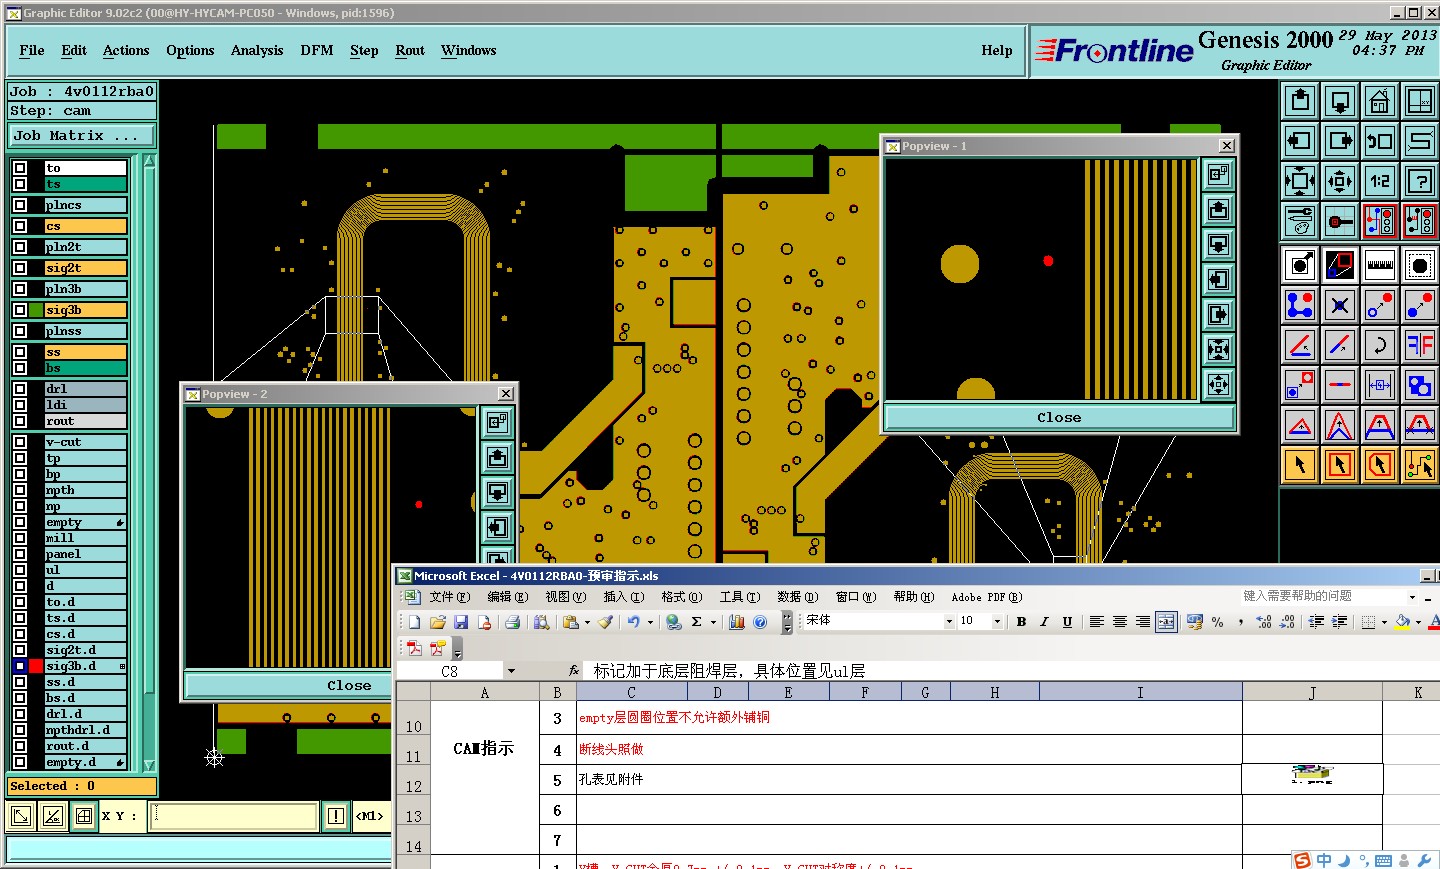Toggle checkbox for layer plnss
Image resolution: width=1440 pixels, height=869 pixels.
pyautogui.click(x=20, y=331)
